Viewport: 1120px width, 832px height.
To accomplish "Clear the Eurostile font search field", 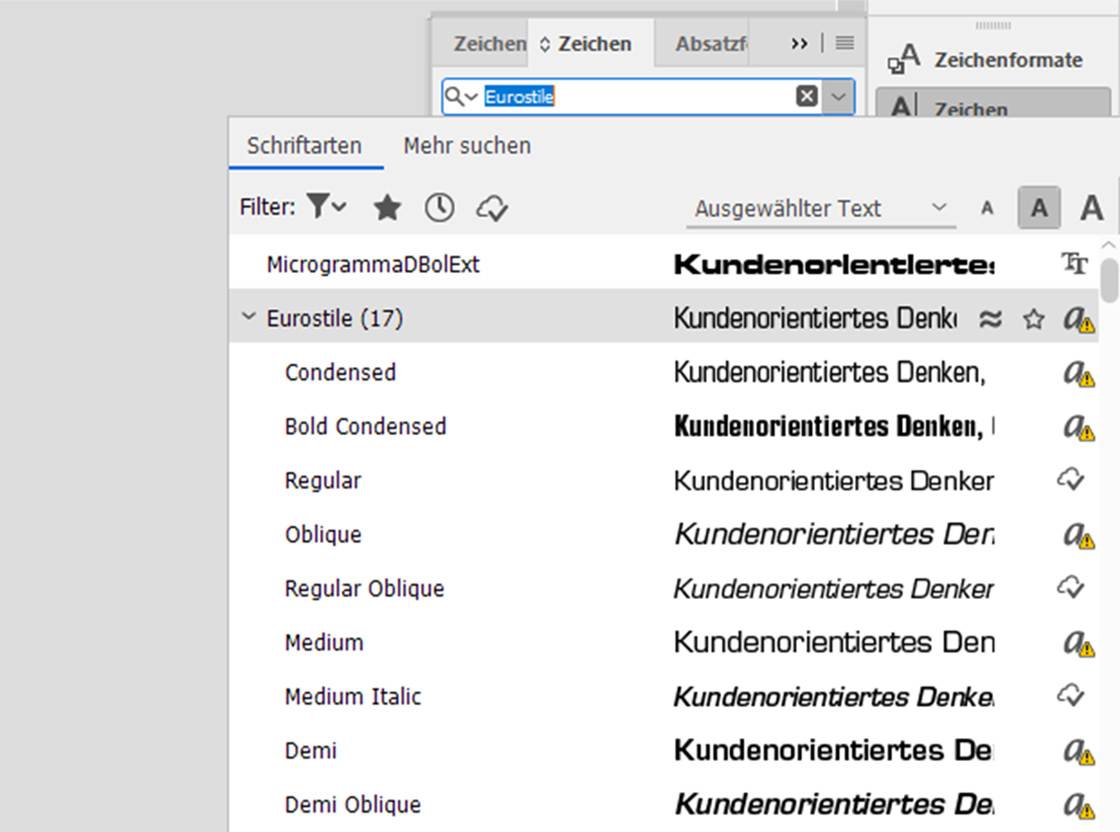I will click(x=806, y=96).
